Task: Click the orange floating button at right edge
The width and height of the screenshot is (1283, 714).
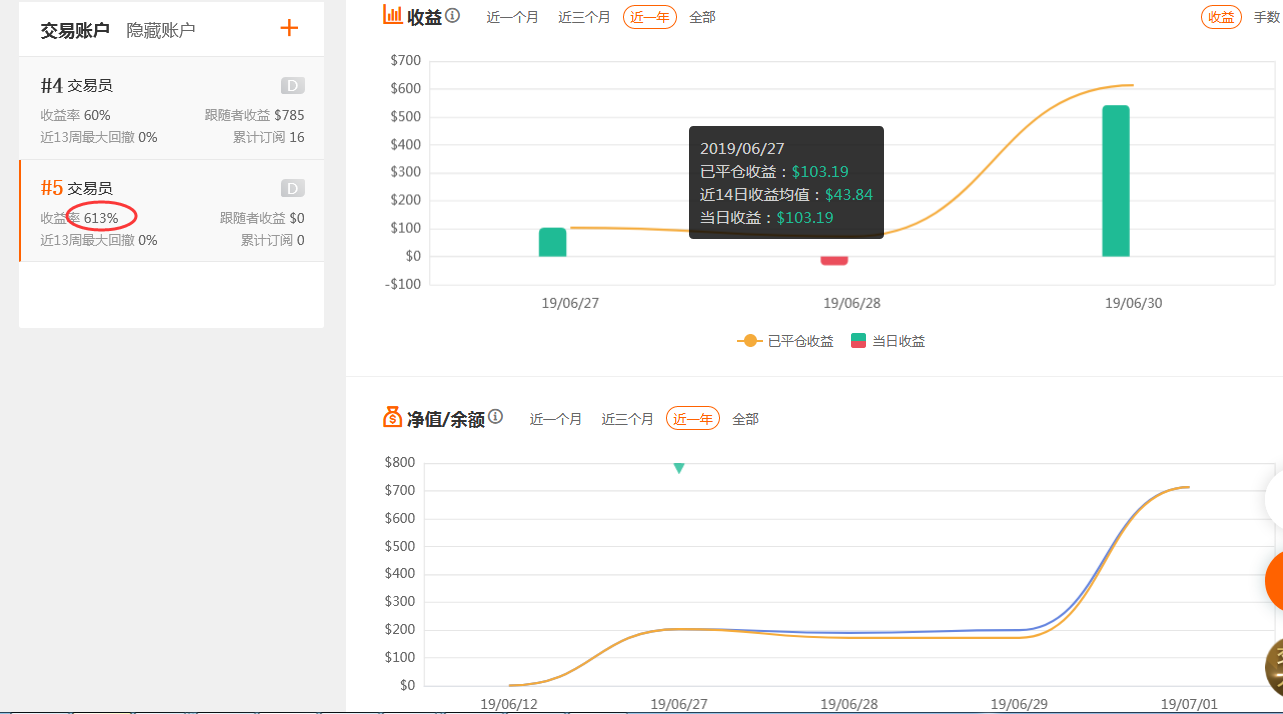Action: tap(1274, 580)
